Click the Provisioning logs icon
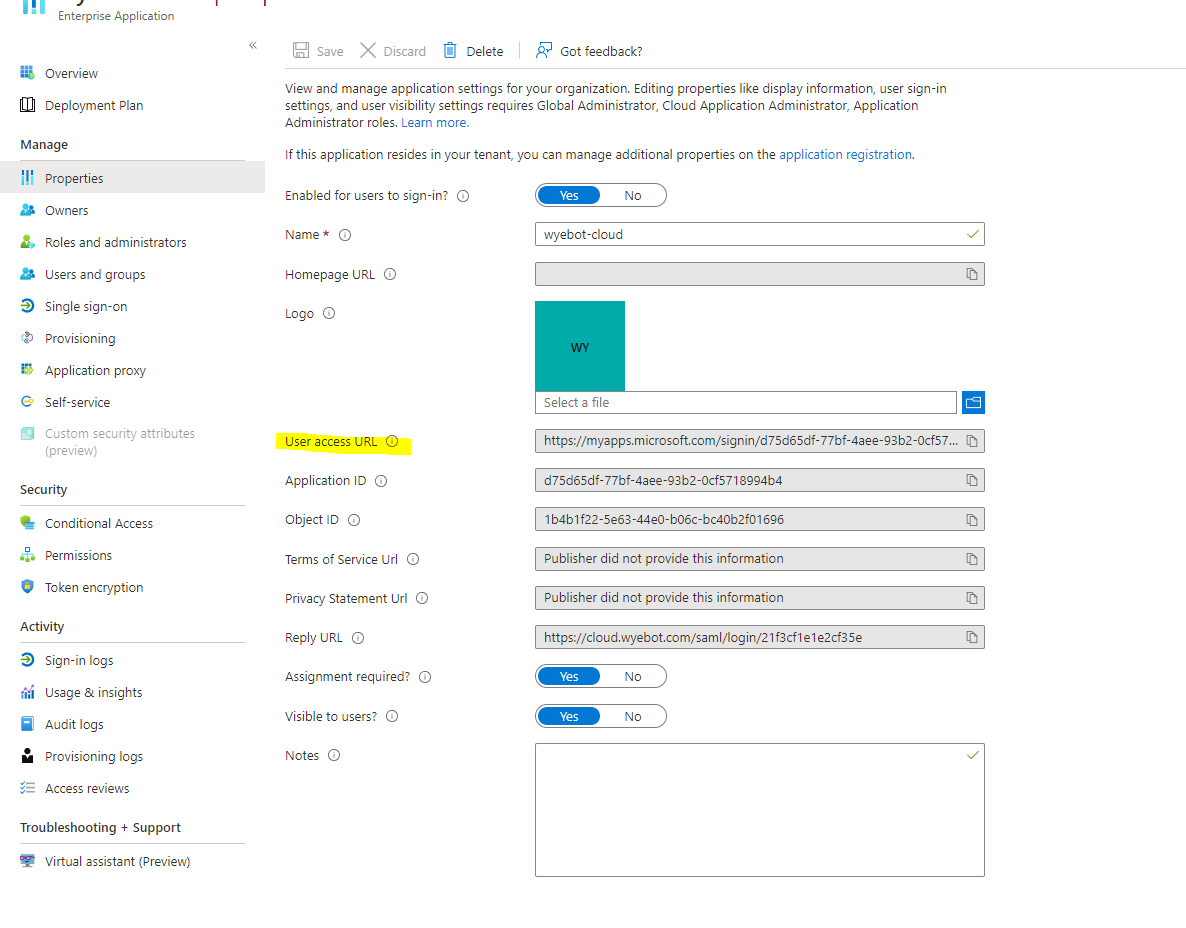1186x928 pixels. click(x=27, y=756)
